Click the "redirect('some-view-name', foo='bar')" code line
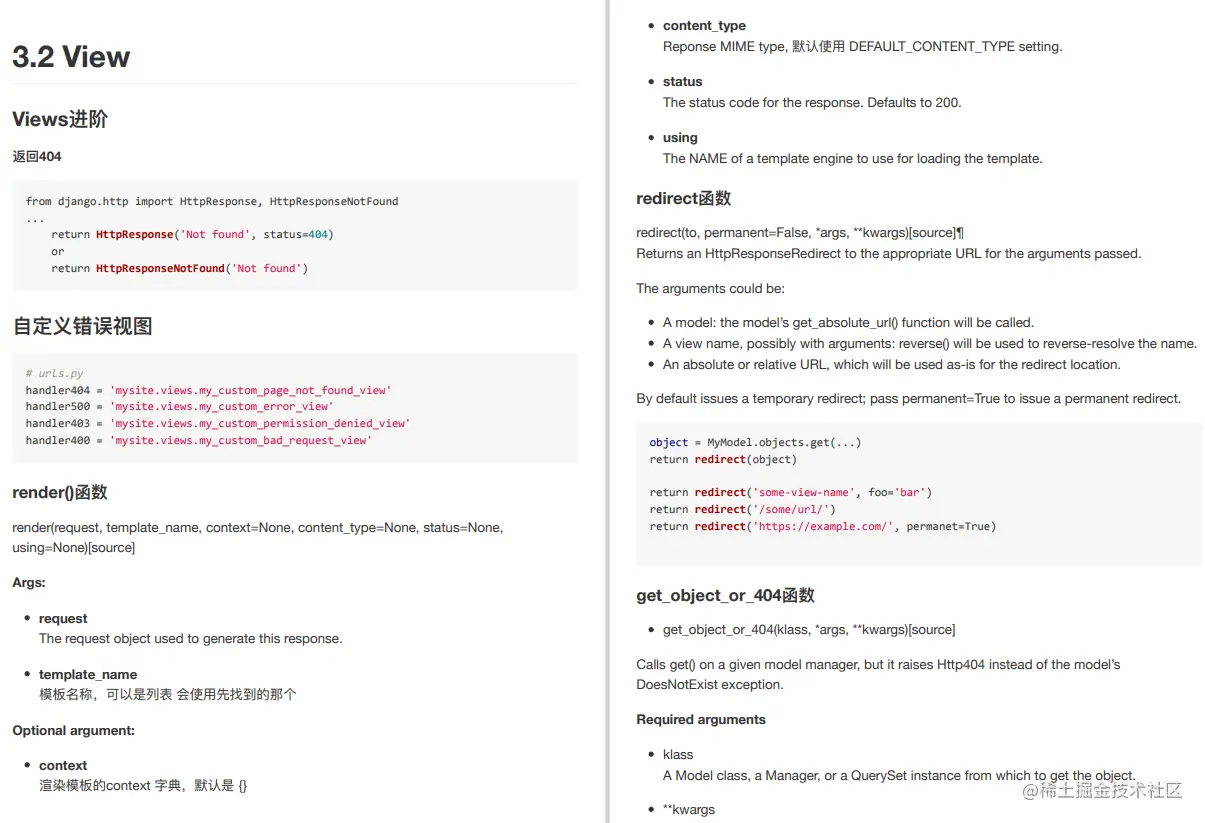This screenshot has width=1205, height=823. point(791,492)
